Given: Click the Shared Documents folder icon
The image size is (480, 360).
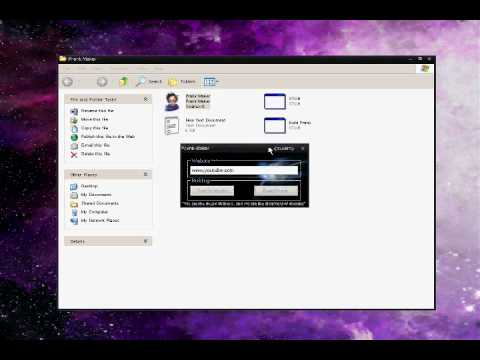Looking at the screenshot, I should click(x=74, y=204).
